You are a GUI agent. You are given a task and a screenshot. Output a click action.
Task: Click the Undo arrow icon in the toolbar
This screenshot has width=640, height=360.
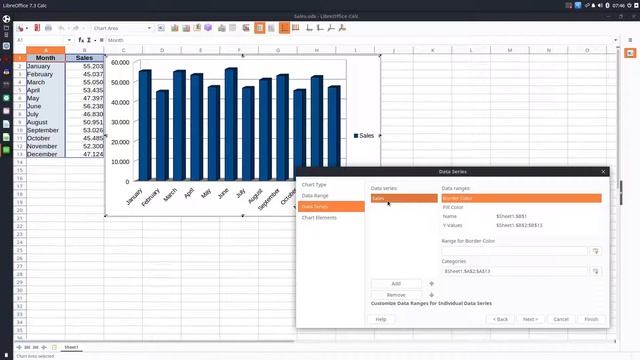click(61, 28)
